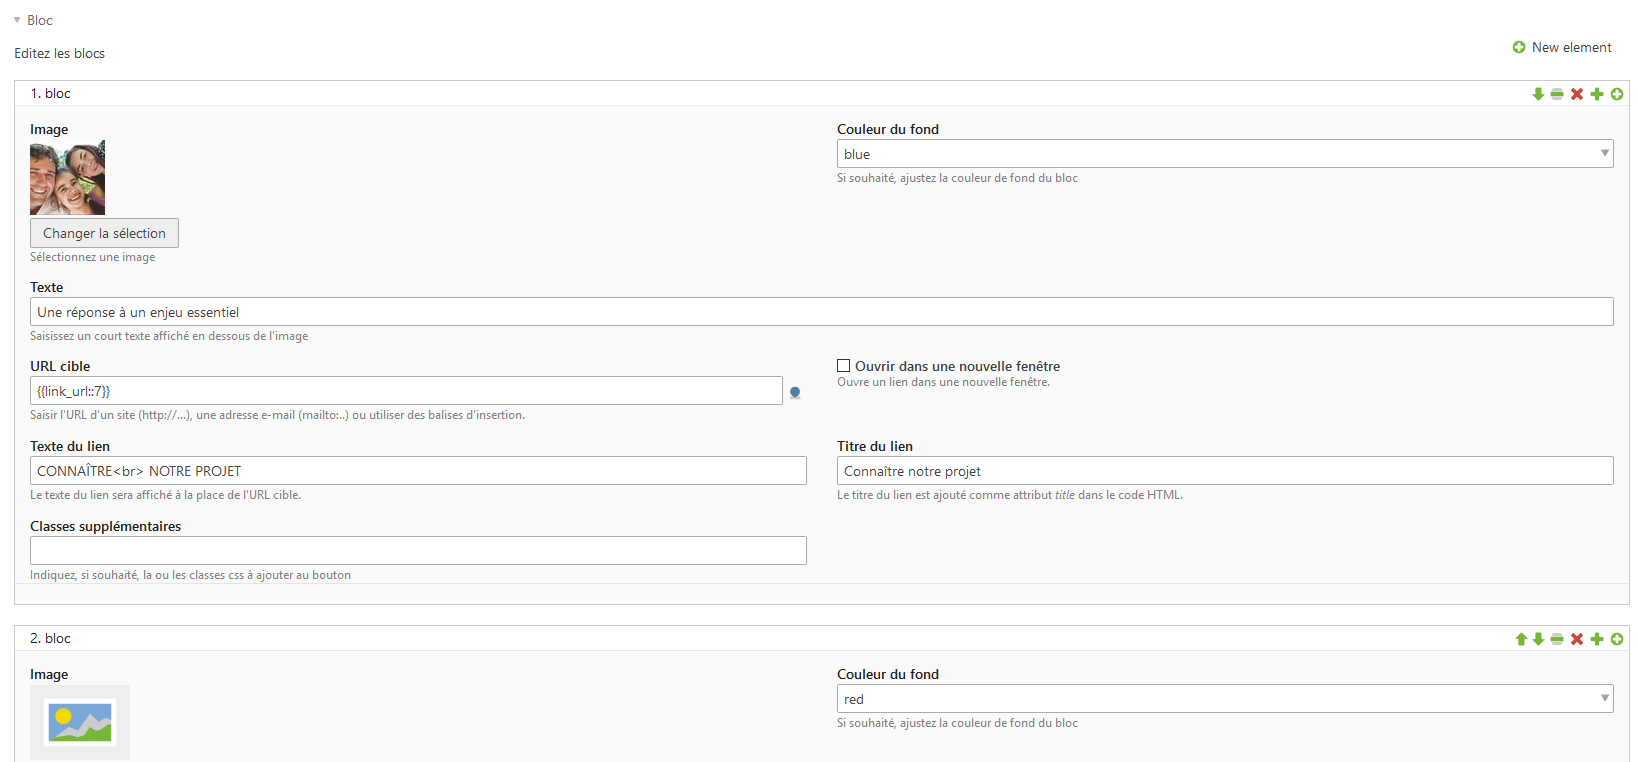Click the 'Editez les blocs' text
Viewport: 1638px width, 762px height.
(x=59, y=53)
